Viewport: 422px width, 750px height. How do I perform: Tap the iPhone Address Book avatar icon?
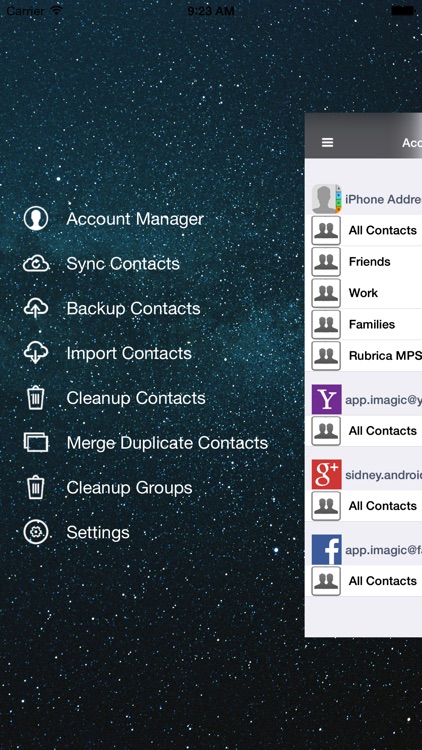[327, 199]
